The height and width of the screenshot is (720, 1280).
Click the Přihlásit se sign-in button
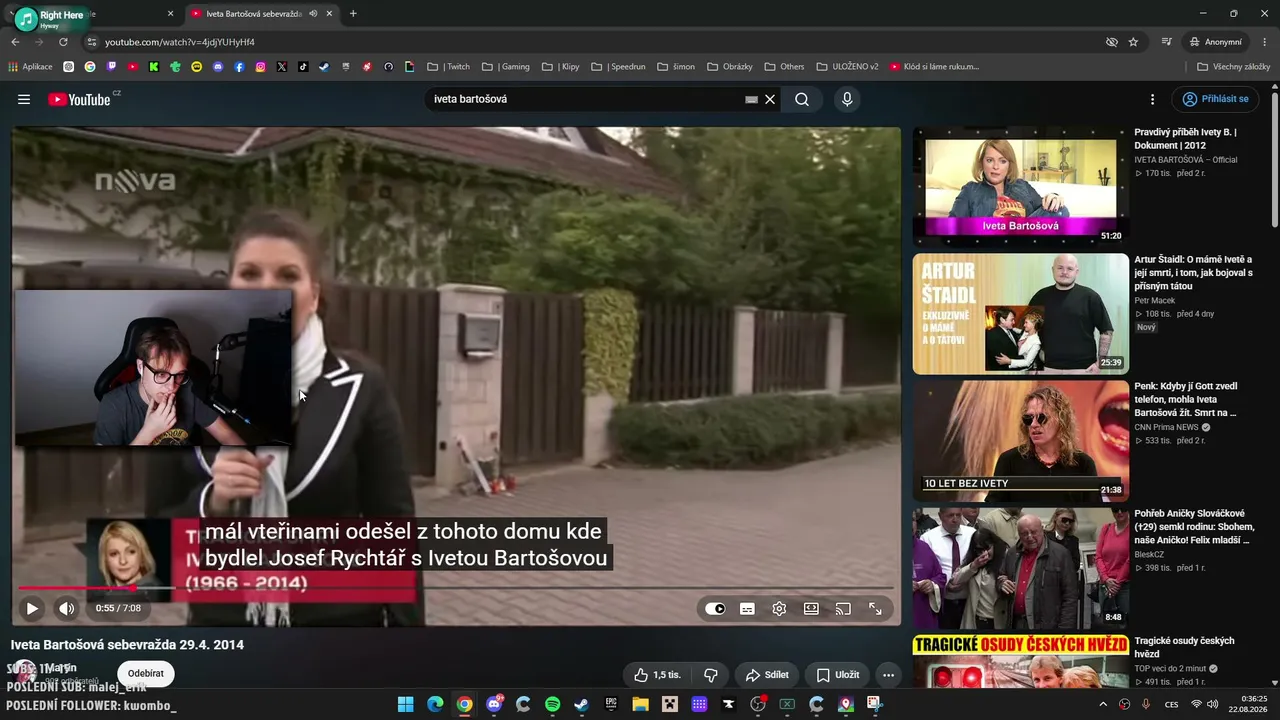click(1216, 99)
